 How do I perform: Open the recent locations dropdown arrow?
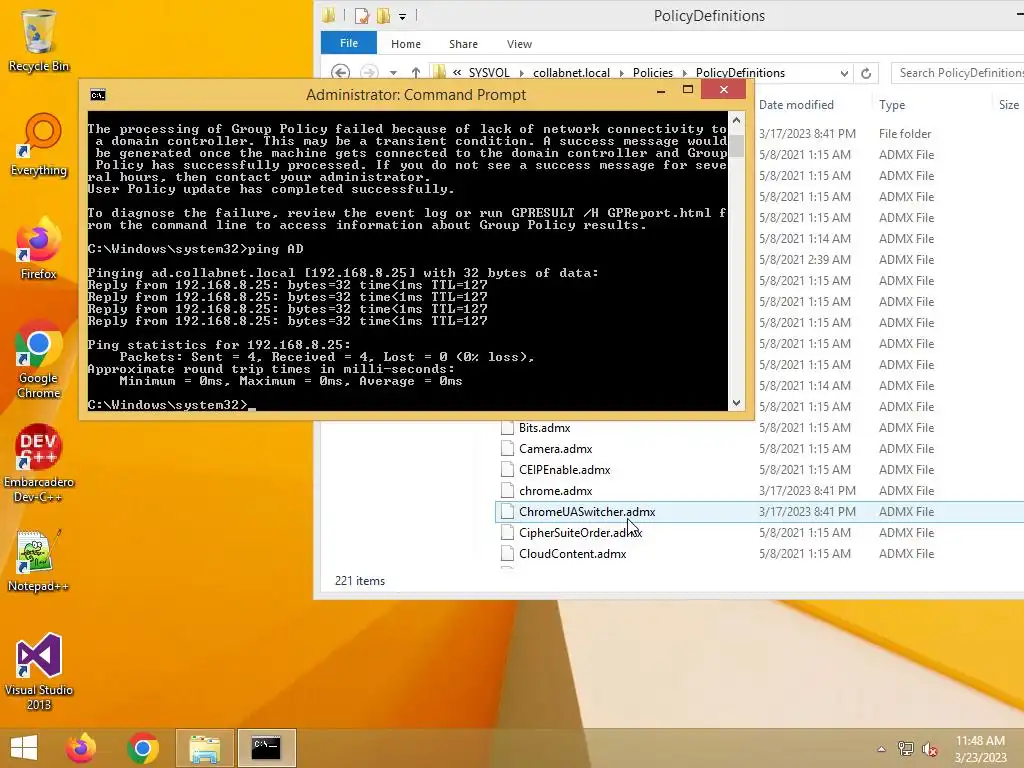click(393, 73)
